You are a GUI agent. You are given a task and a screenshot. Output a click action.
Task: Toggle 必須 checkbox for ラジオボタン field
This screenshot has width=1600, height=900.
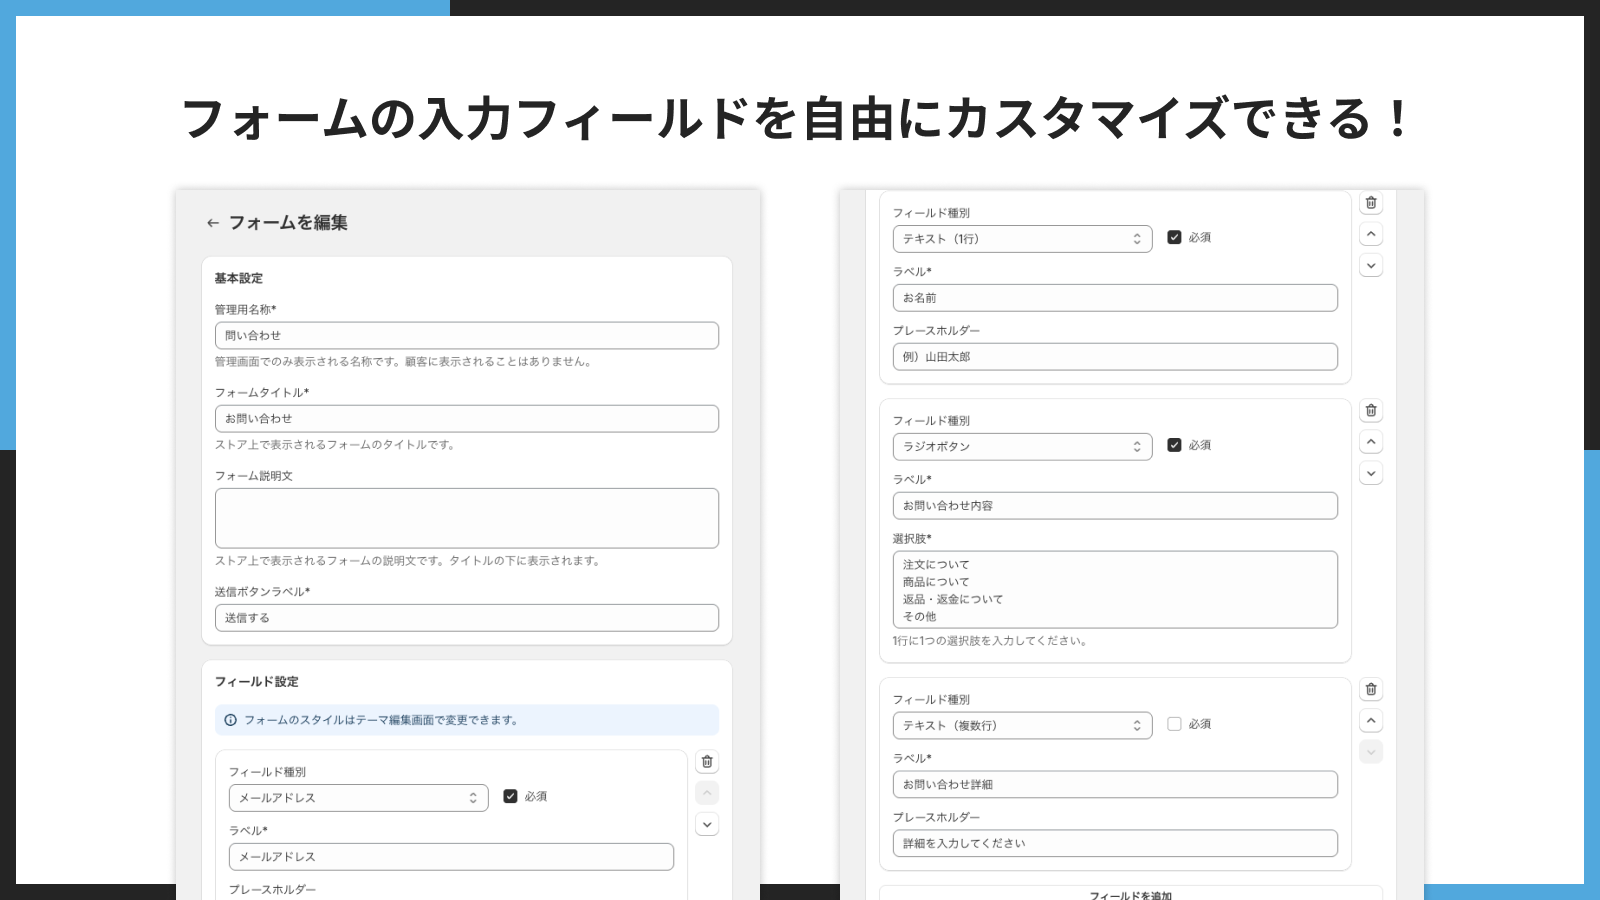(x=1174, y=446)
